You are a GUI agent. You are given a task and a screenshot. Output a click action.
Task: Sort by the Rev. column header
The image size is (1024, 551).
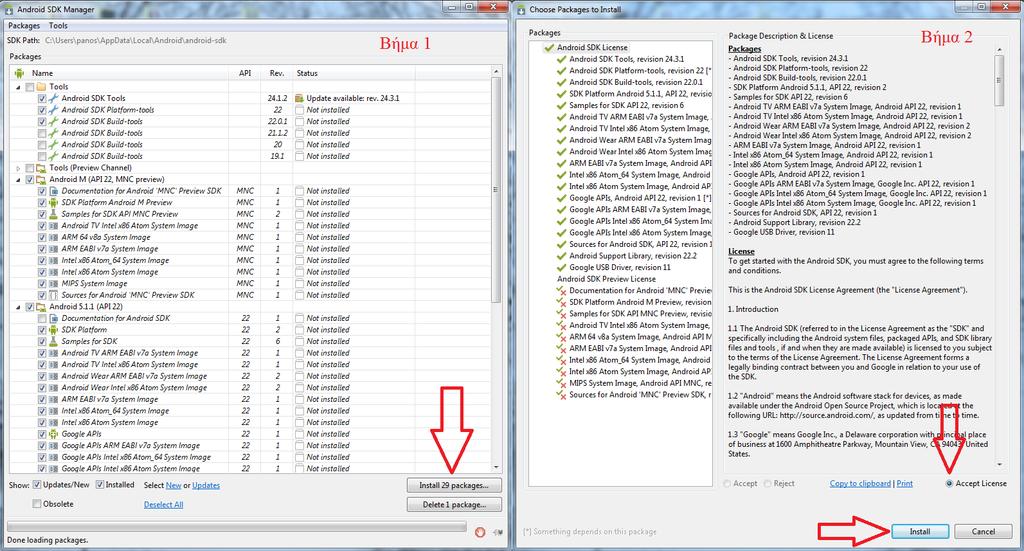(276, 73)
